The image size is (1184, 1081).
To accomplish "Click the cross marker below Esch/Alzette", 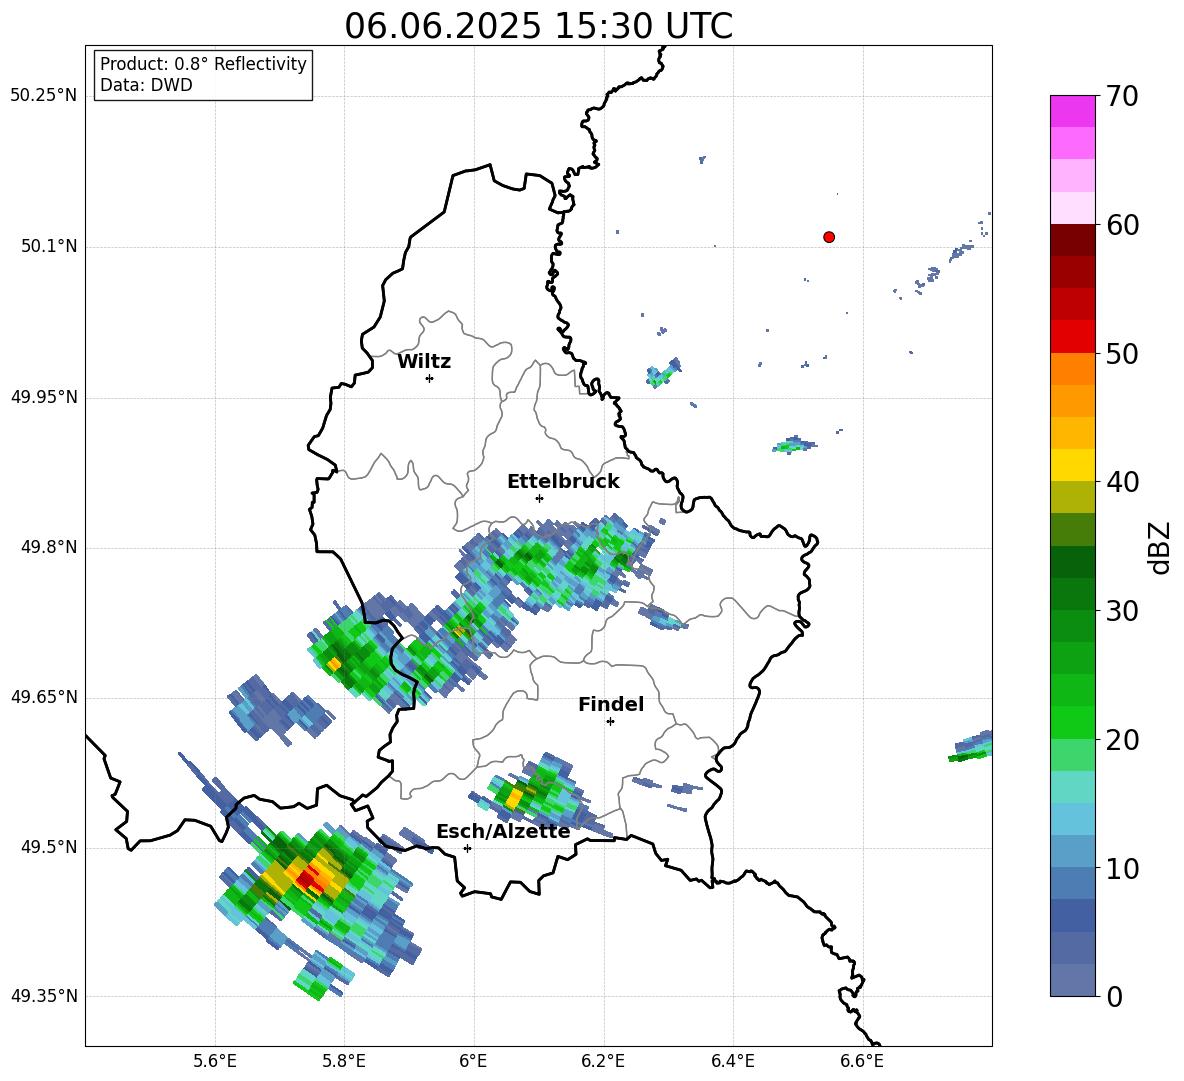I will pos(467,848).
